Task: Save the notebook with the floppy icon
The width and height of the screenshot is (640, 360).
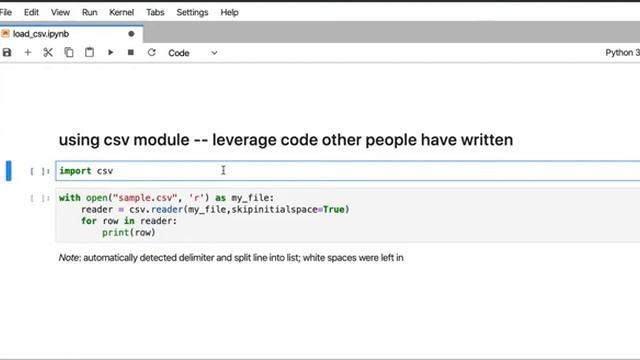Action: pyautogui.click(x=7, y=53)
